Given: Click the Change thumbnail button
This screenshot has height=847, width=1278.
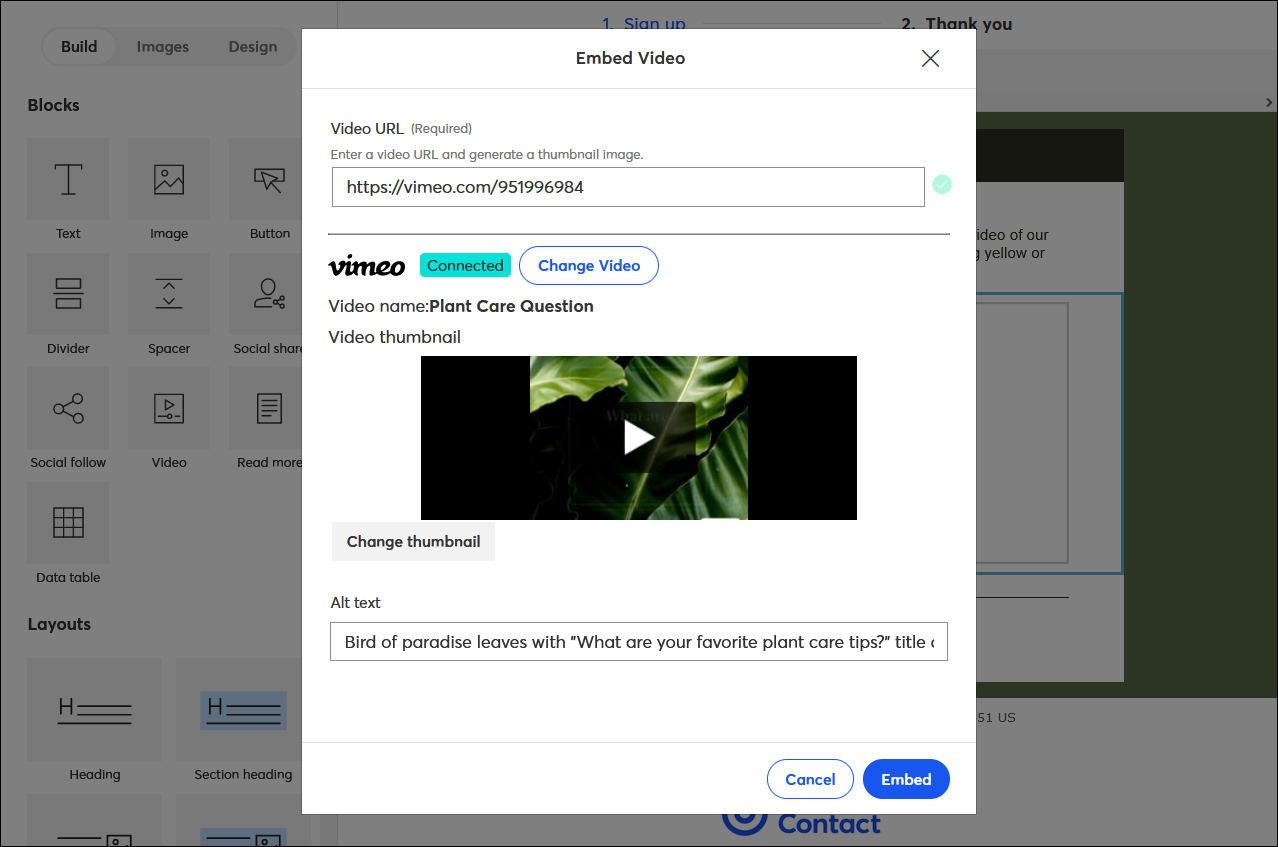Looking at the screenshot, I should click(x=413, y=541).
